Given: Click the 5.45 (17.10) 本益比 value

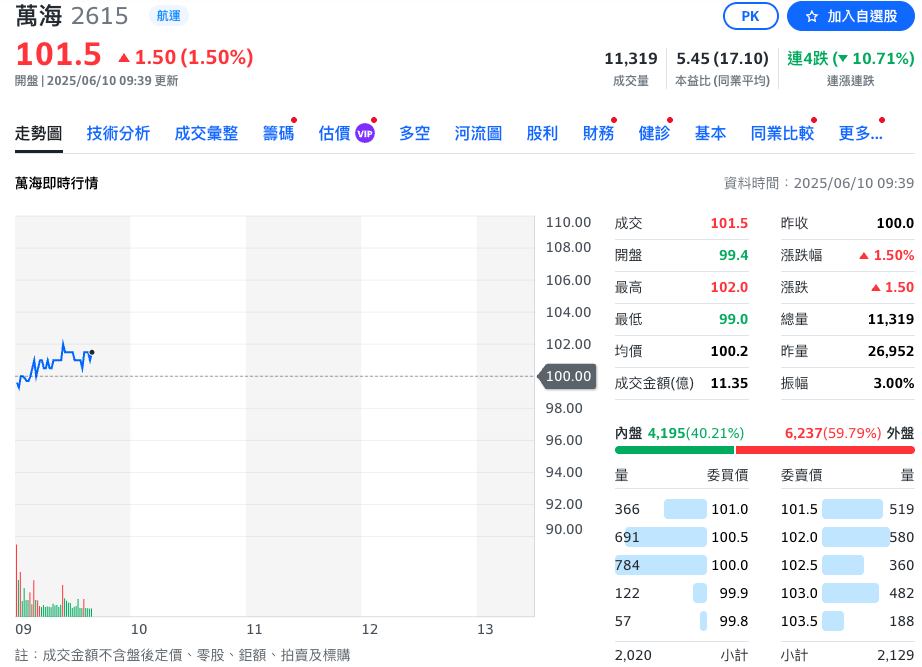Looking at the screenshot, I should coord(722,58).
